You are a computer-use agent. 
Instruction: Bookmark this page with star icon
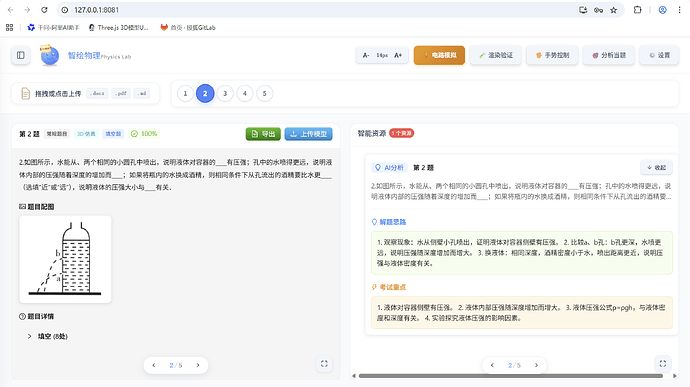[613, 10]
